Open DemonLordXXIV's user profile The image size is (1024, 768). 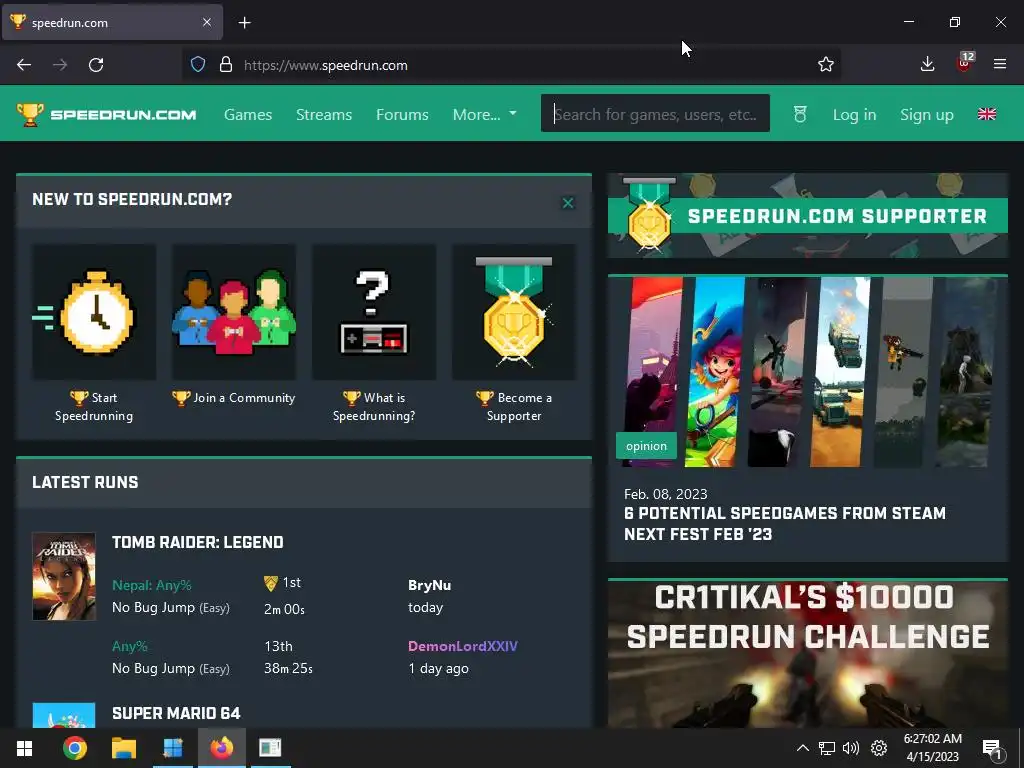click(x=462, y=646)
